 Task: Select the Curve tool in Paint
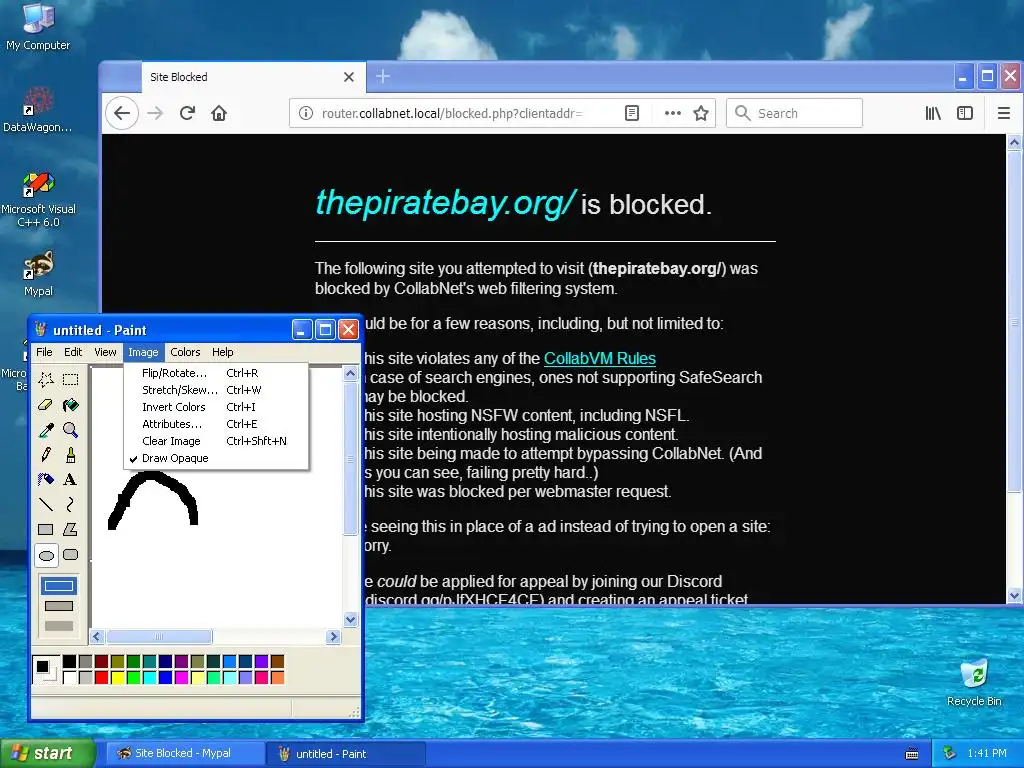pyautogui.click(x=71, y=504)
